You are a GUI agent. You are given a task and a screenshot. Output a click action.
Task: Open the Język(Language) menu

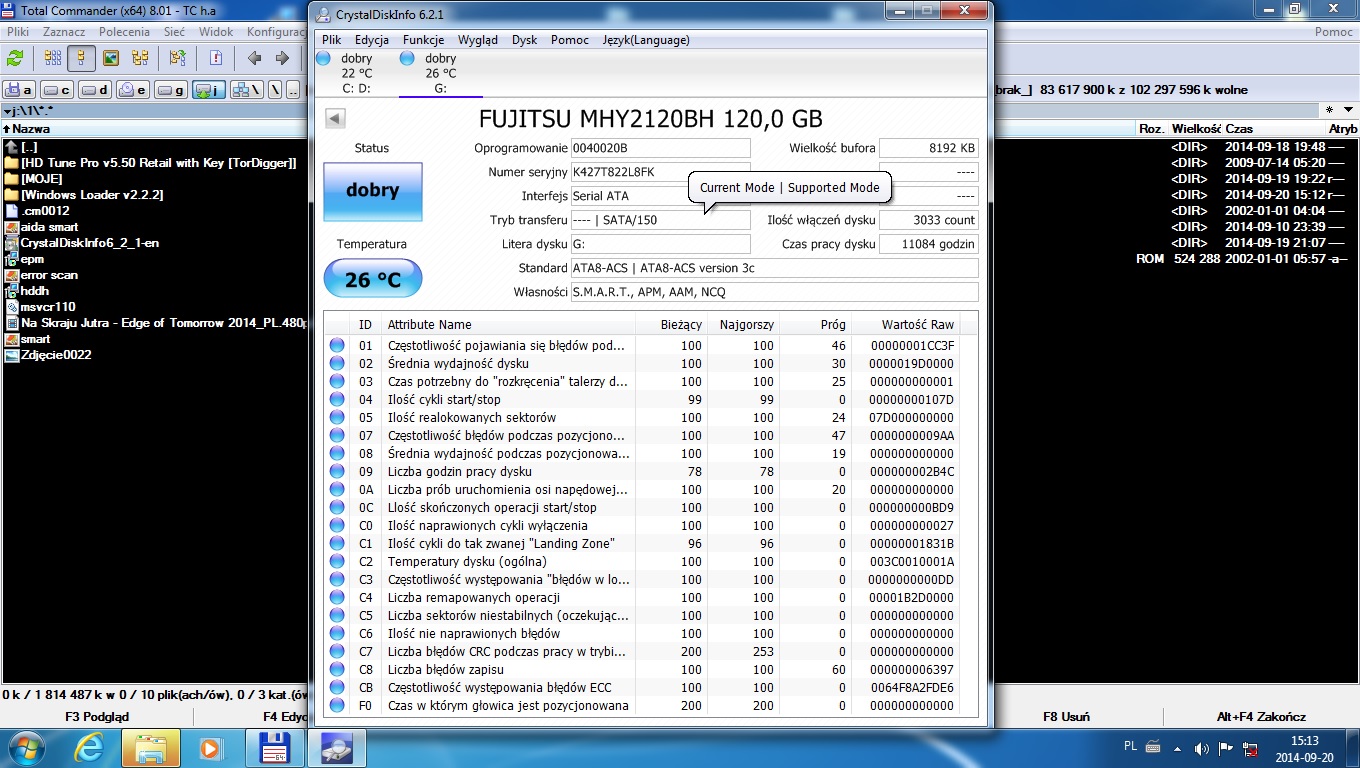[x=646, y=40]
